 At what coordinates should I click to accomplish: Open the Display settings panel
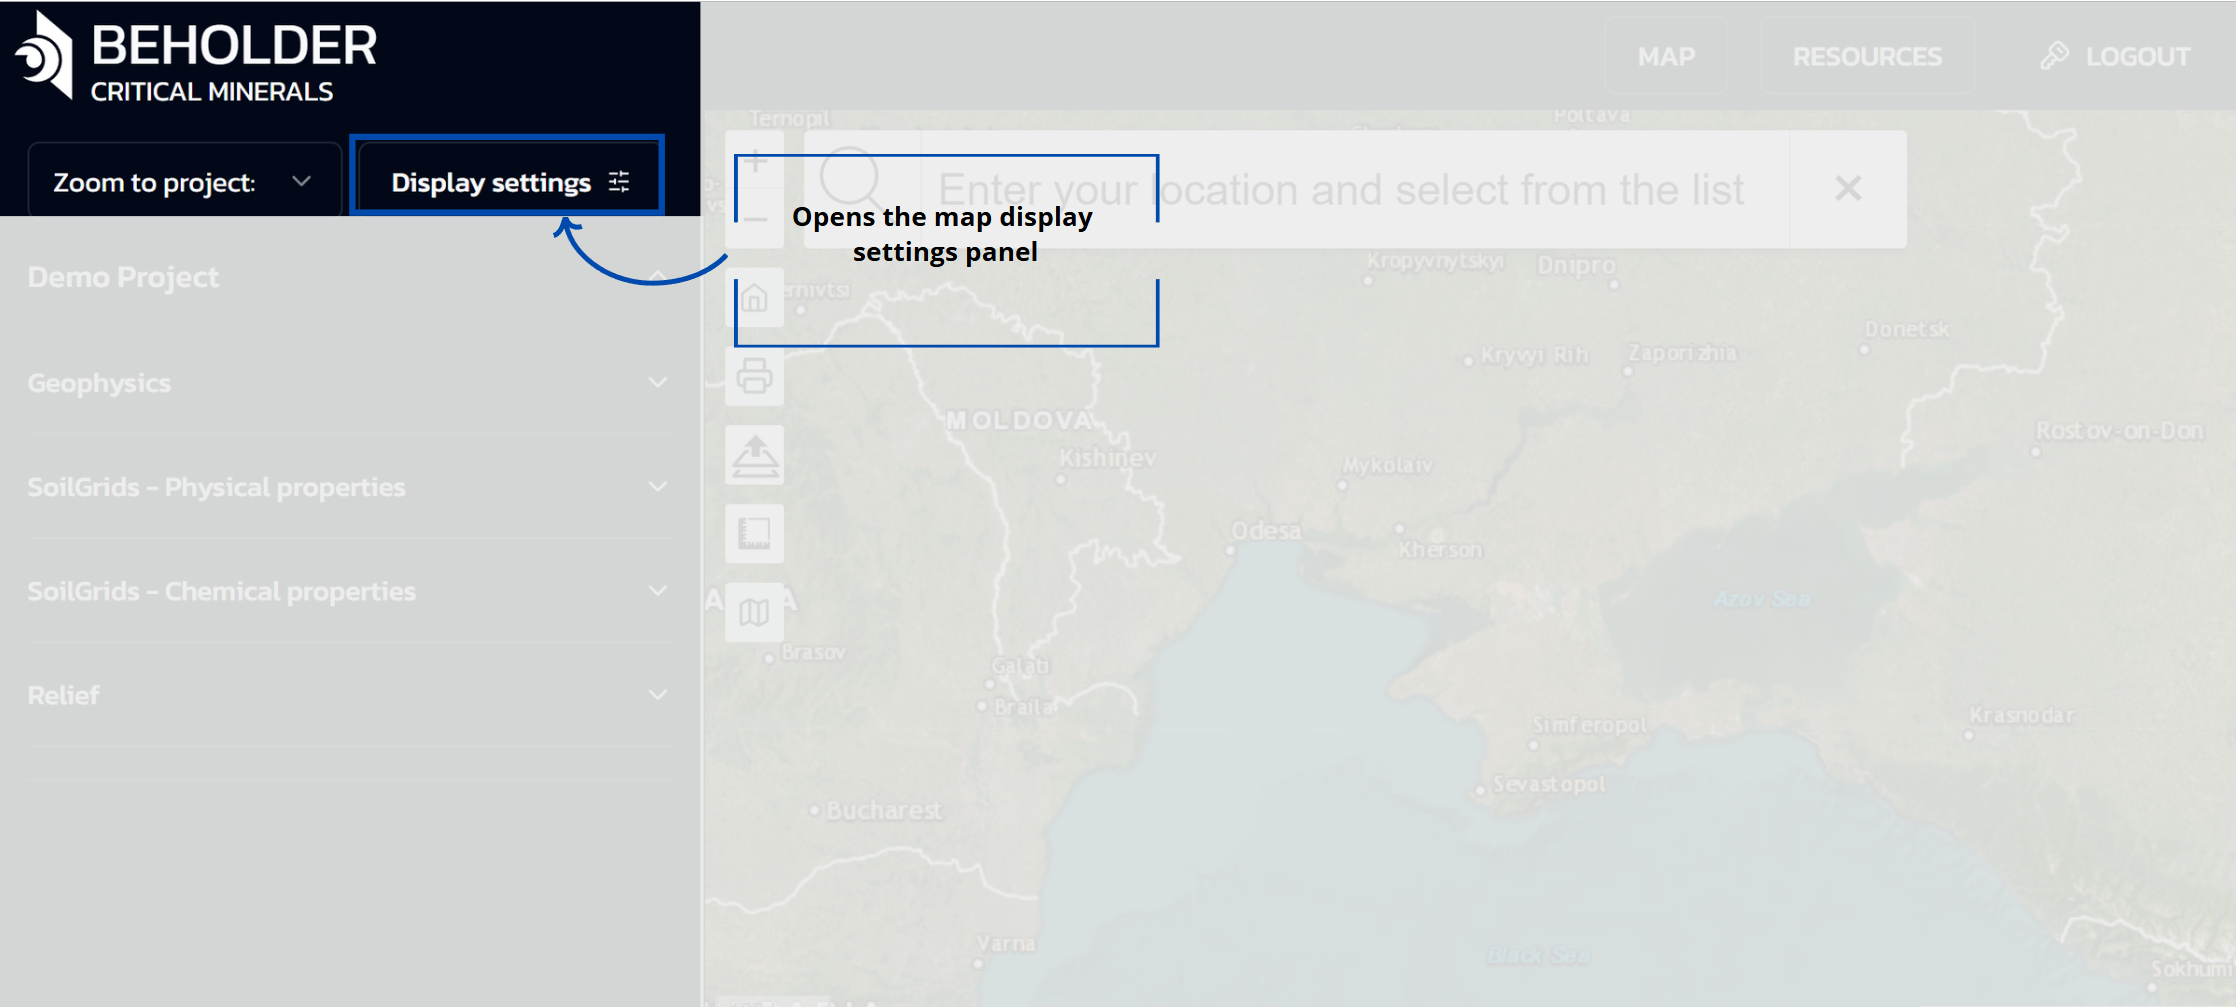click(508, 181)
